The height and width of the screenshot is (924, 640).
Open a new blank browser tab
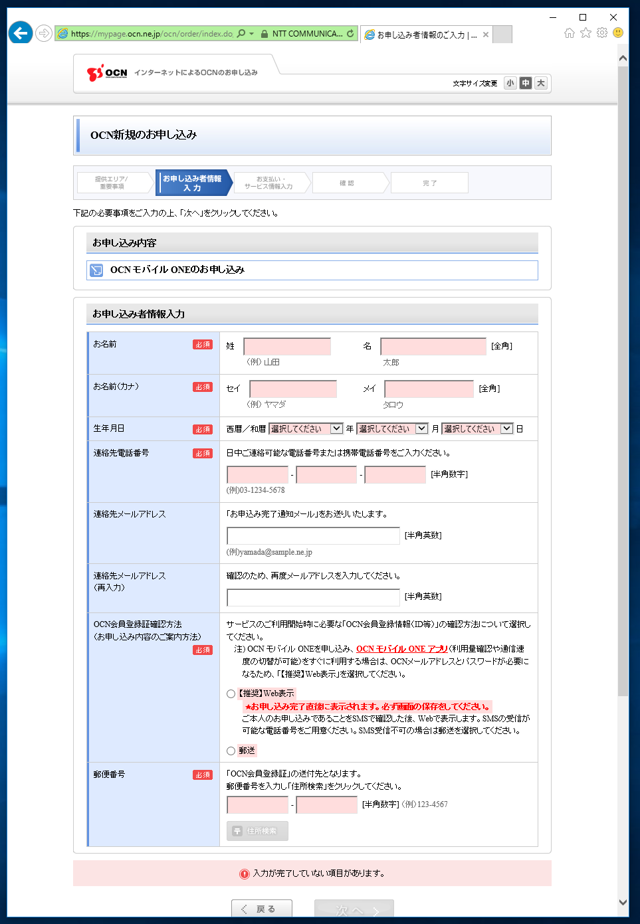(502, 34)
